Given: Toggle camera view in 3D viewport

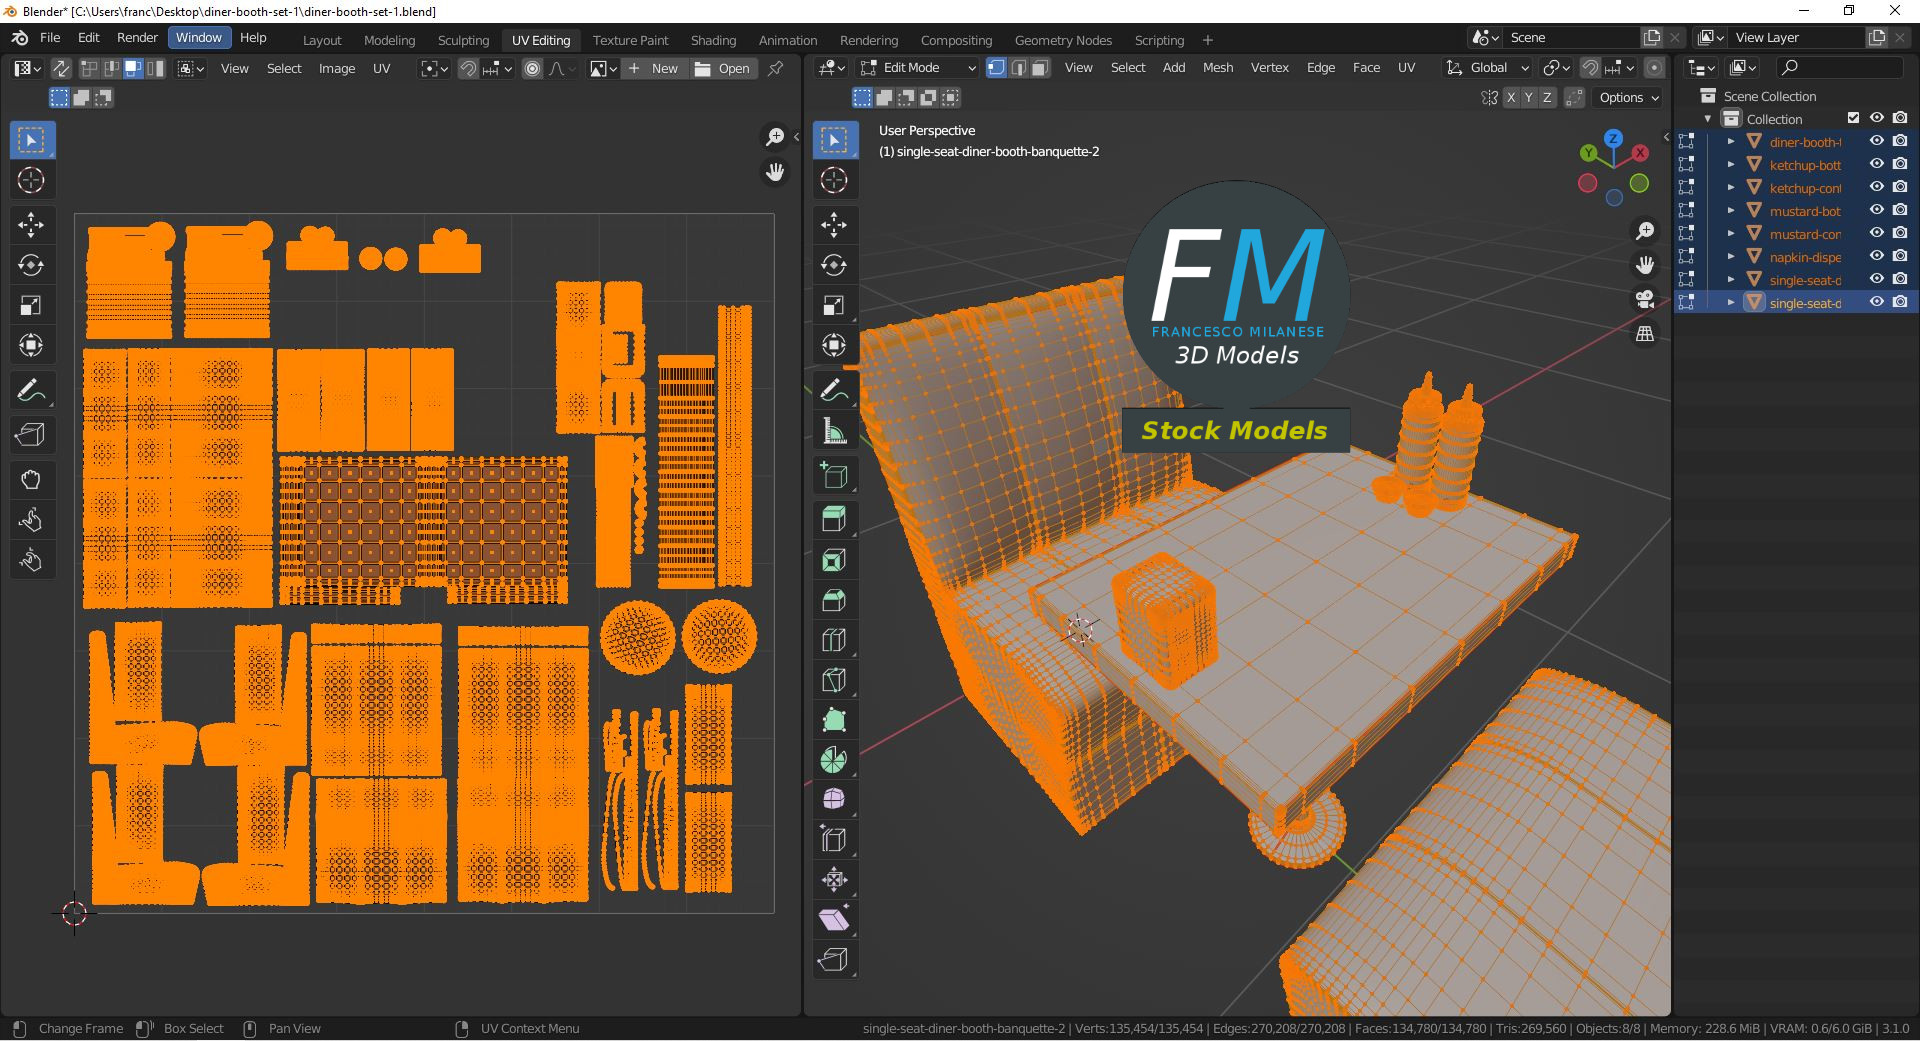Looking at the screenshot, I should 1644,299.
